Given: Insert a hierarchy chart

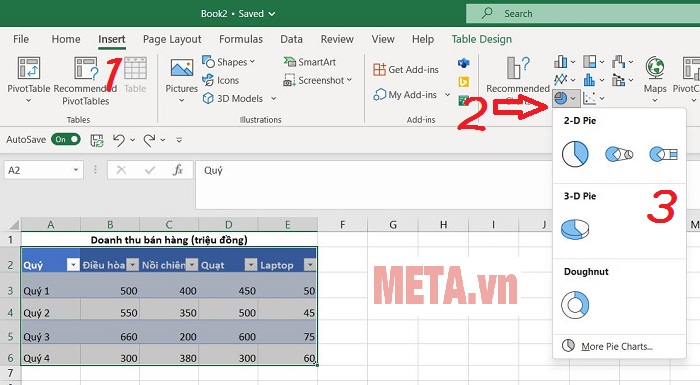Looking at the screenshot, I should [x=593, y=62].
